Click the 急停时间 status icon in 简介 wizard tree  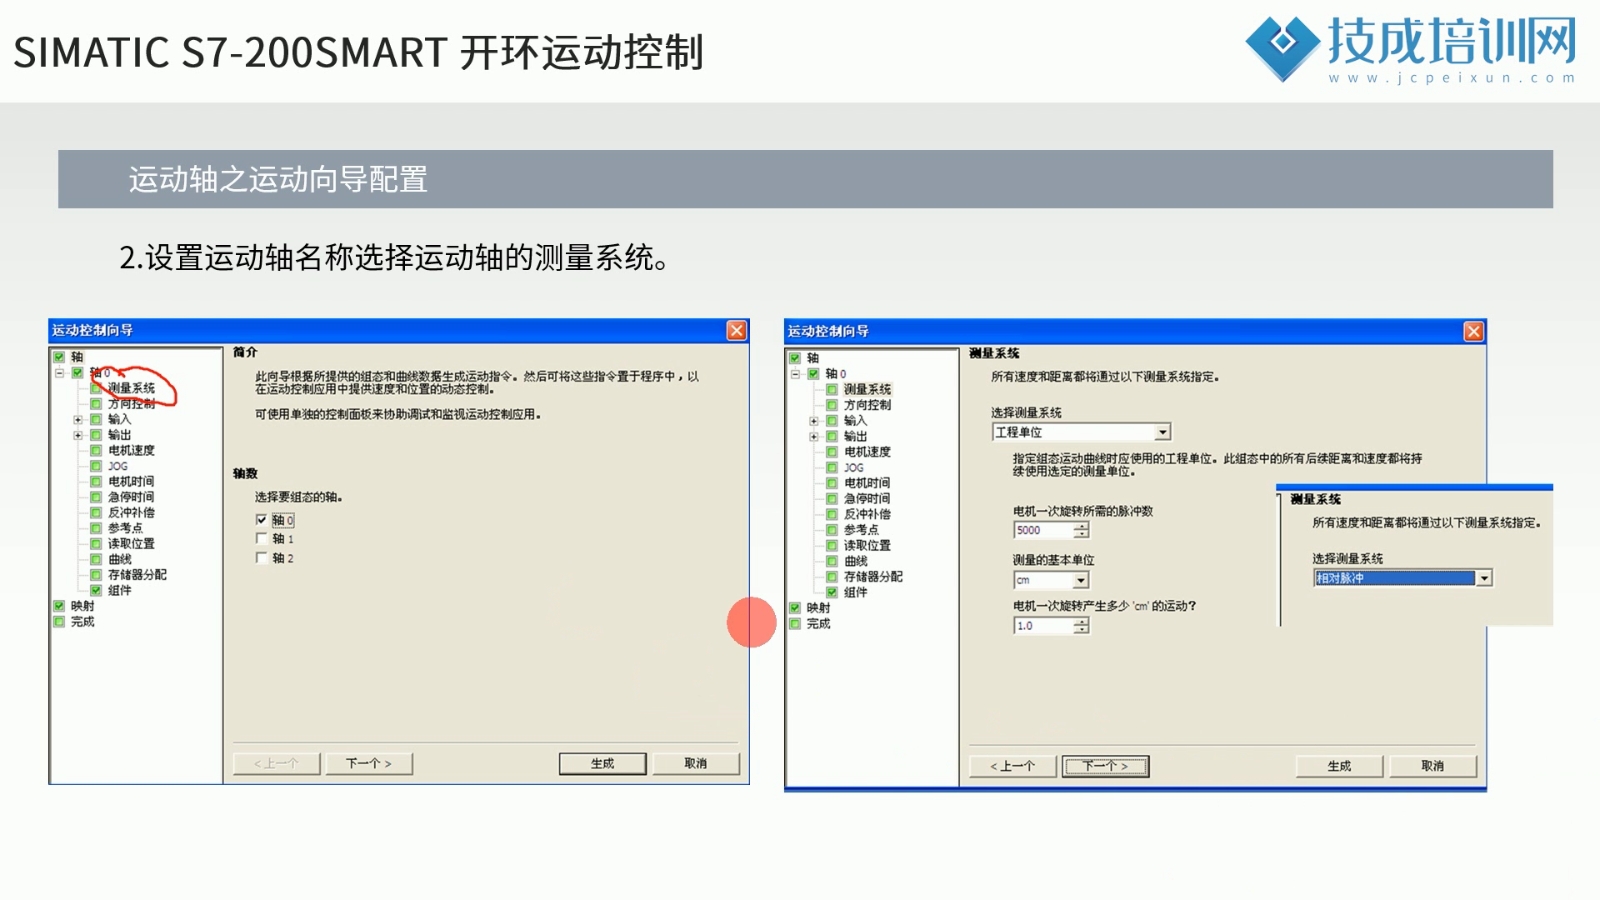click(x=96, y=497)
